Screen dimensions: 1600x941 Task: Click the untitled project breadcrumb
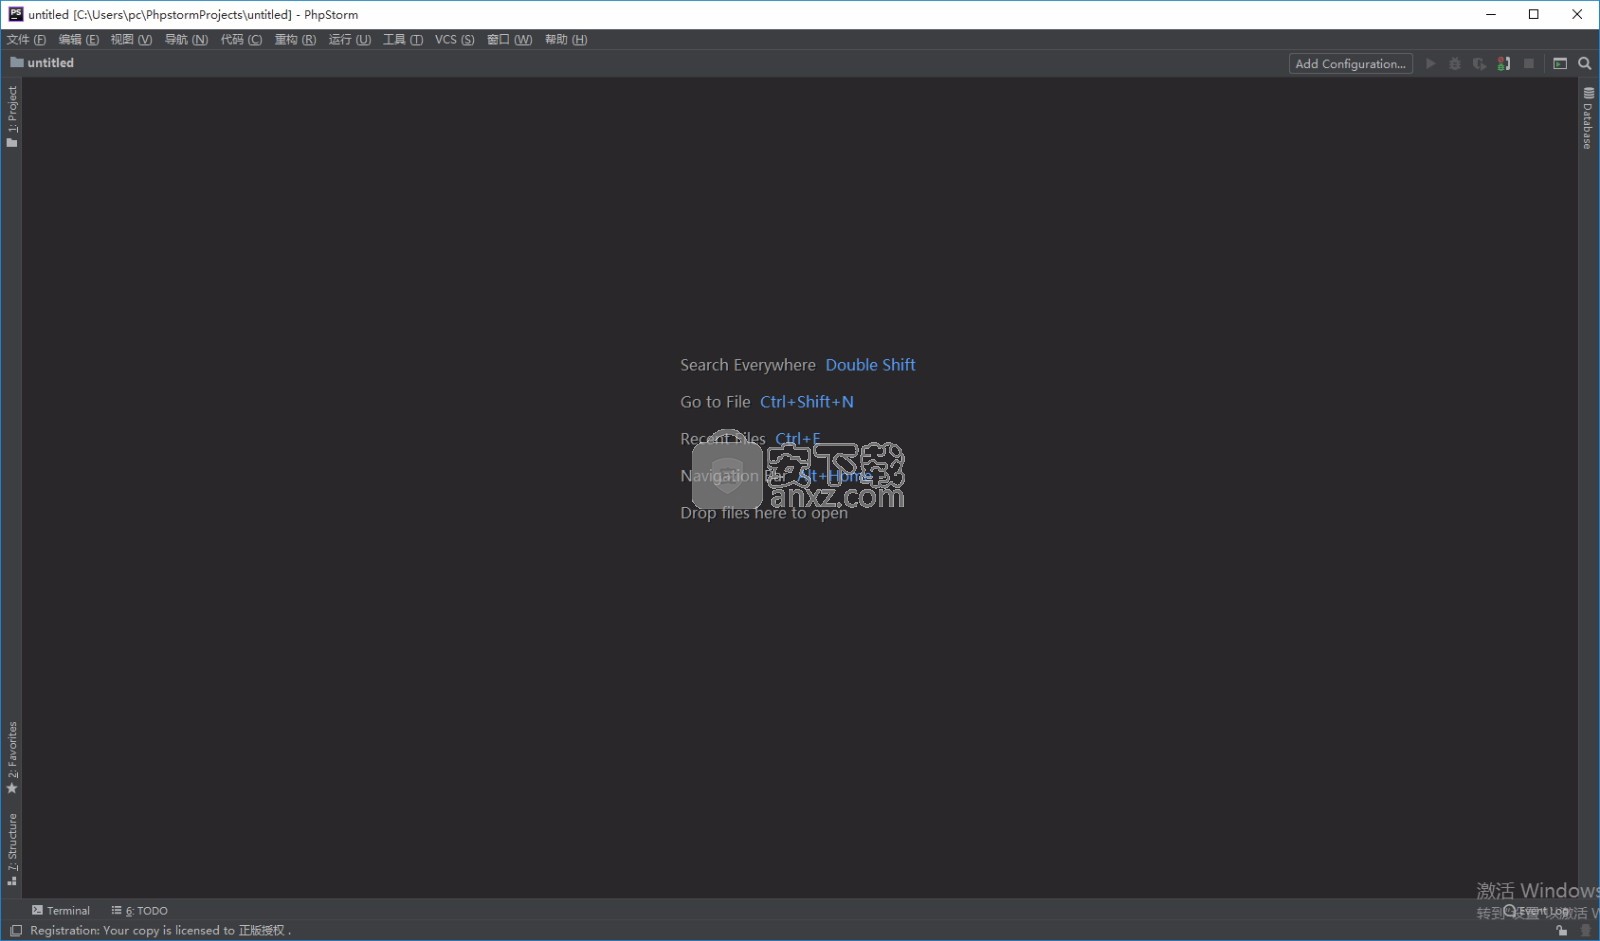point(42,62)
